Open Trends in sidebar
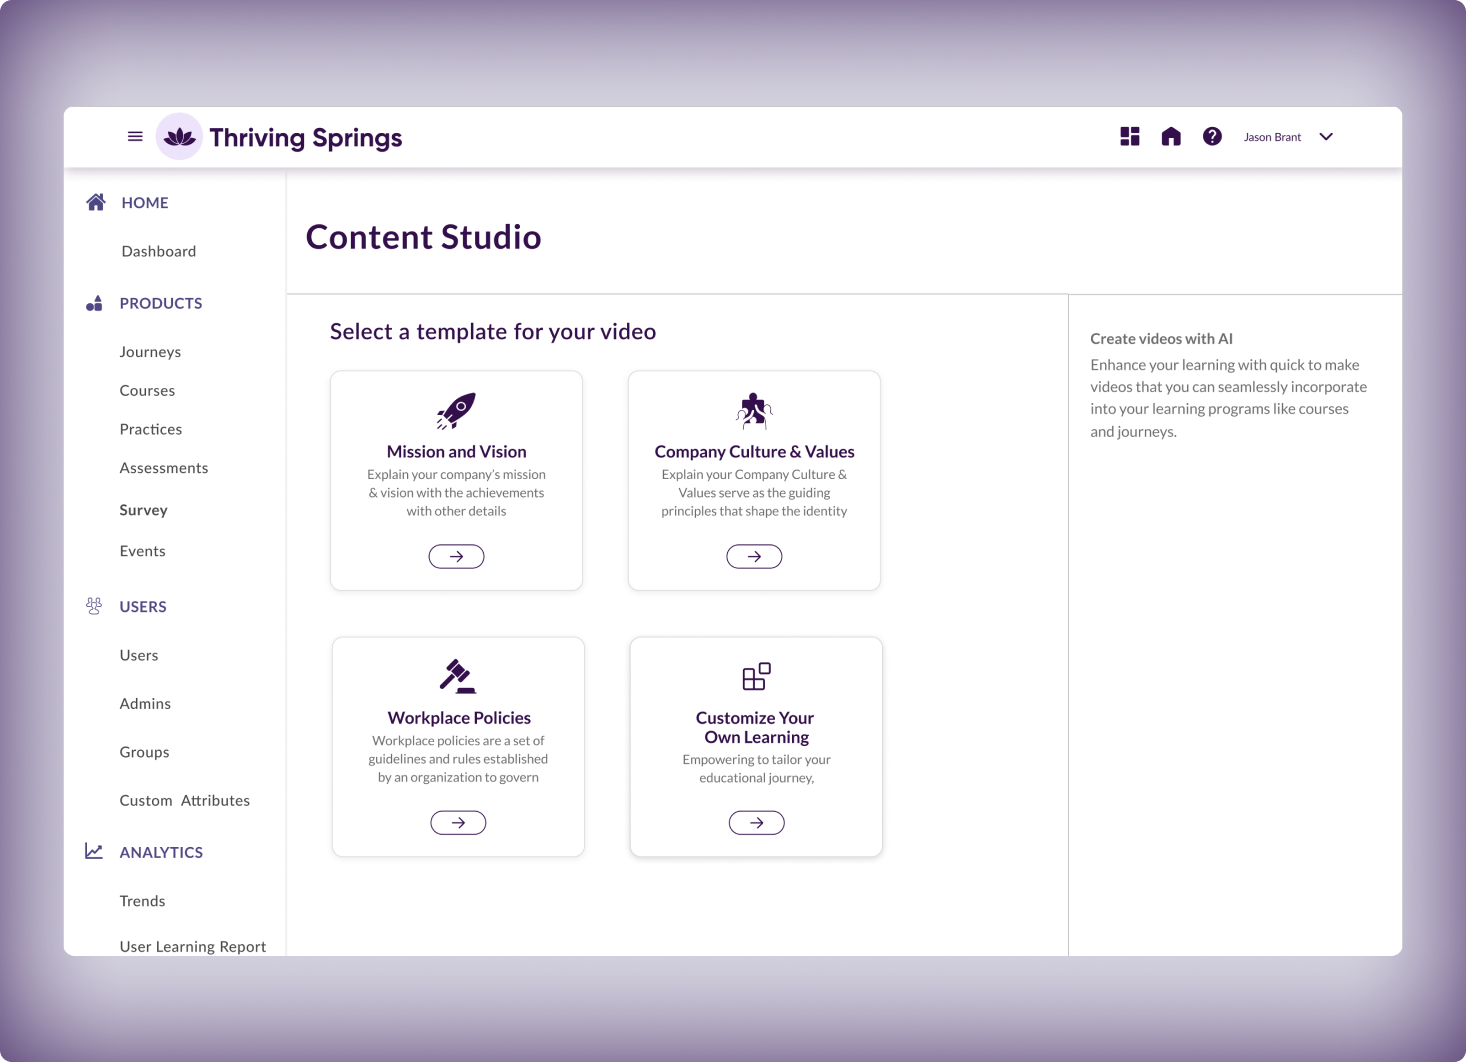This screenshot has width=1466, height=1062. (x=142, y=901)
